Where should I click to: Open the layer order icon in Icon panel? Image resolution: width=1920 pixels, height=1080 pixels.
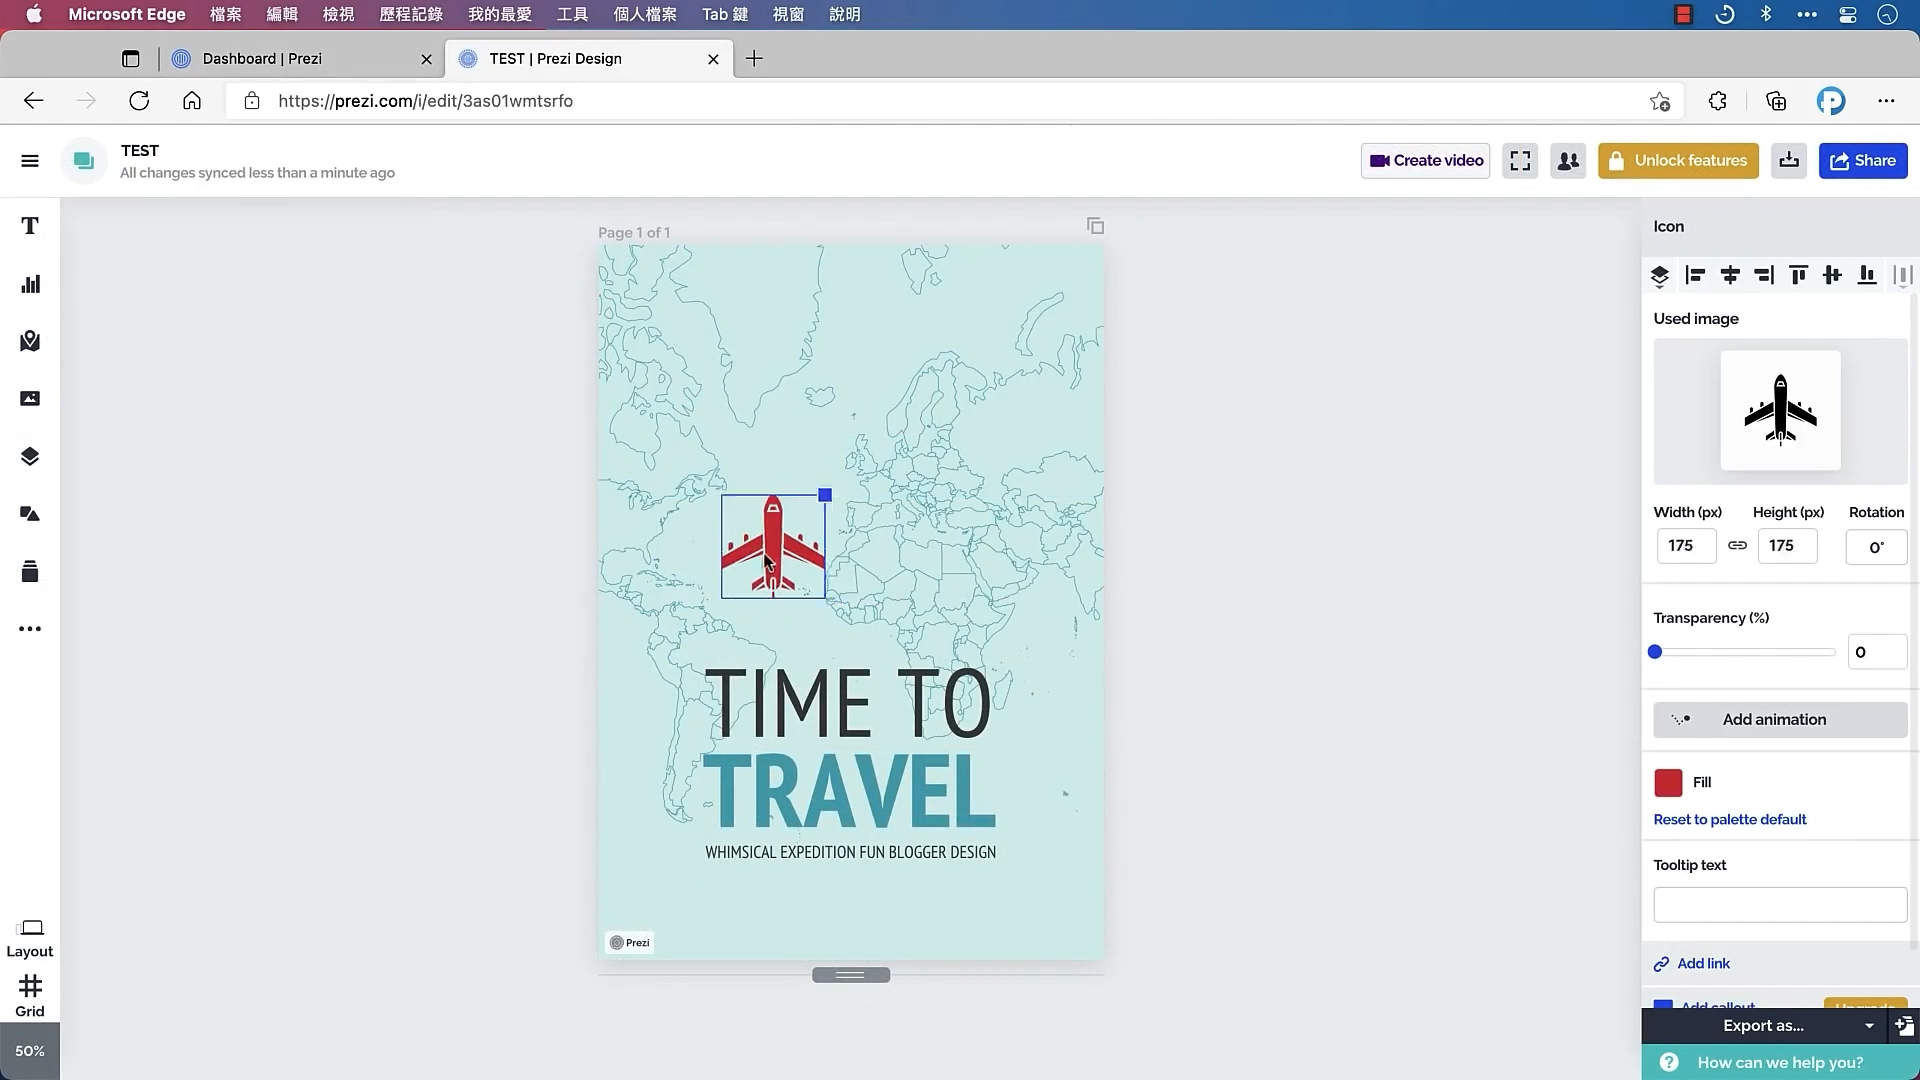coord(1660,276)
